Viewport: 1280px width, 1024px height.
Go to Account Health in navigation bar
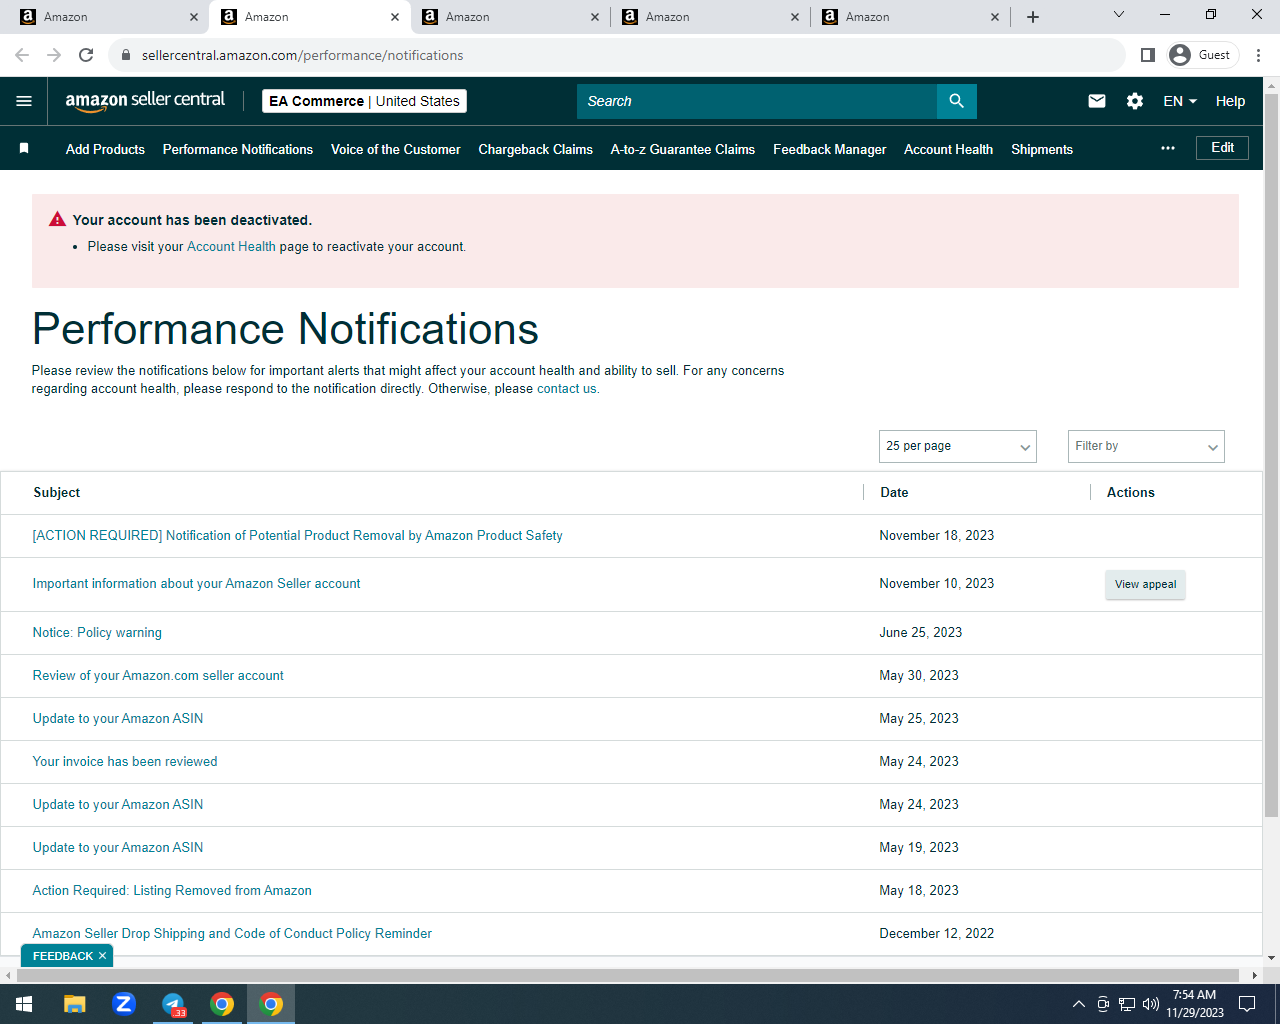point(949,149)
